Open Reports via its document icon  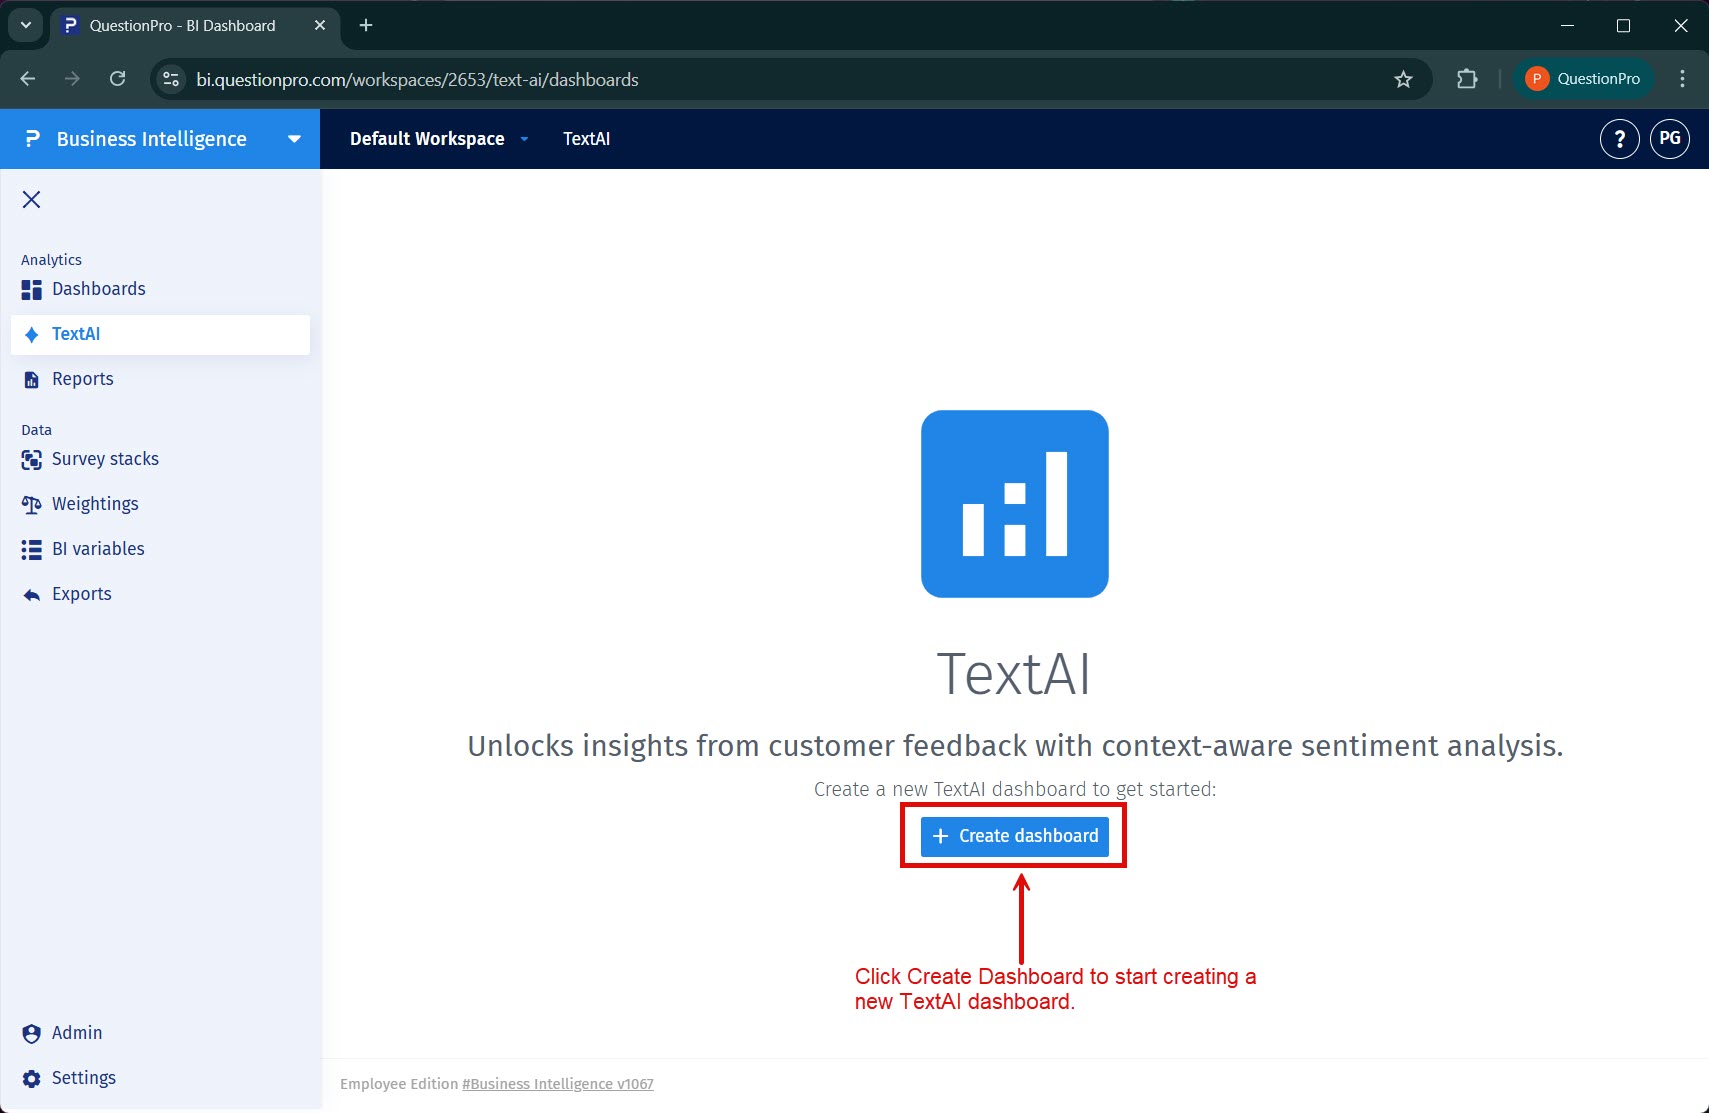tap(30, 378)
